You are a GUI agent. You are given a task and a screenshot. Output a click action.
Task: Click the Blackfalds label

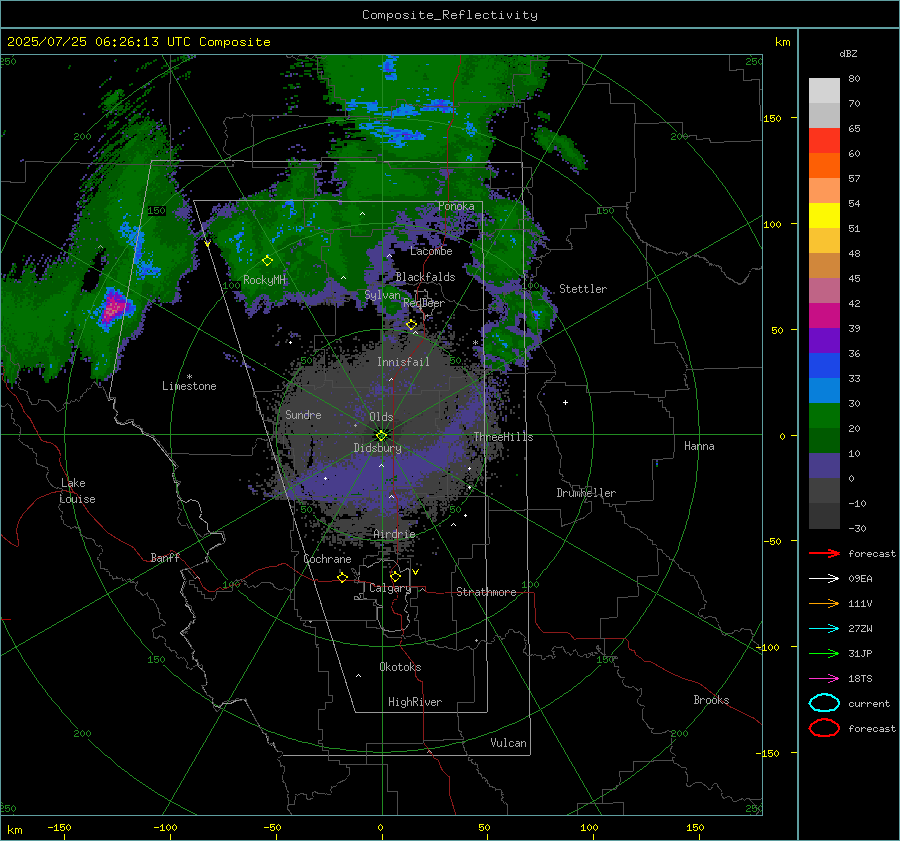pyautogui.click(x=425, y=277)
